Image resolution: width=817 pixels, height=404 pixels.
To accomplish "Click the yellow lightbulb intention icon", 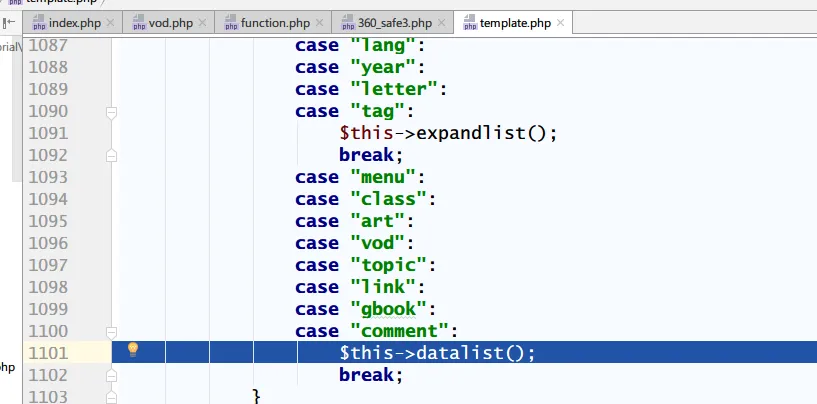I will pyautogui.click(x=131, y=351).
